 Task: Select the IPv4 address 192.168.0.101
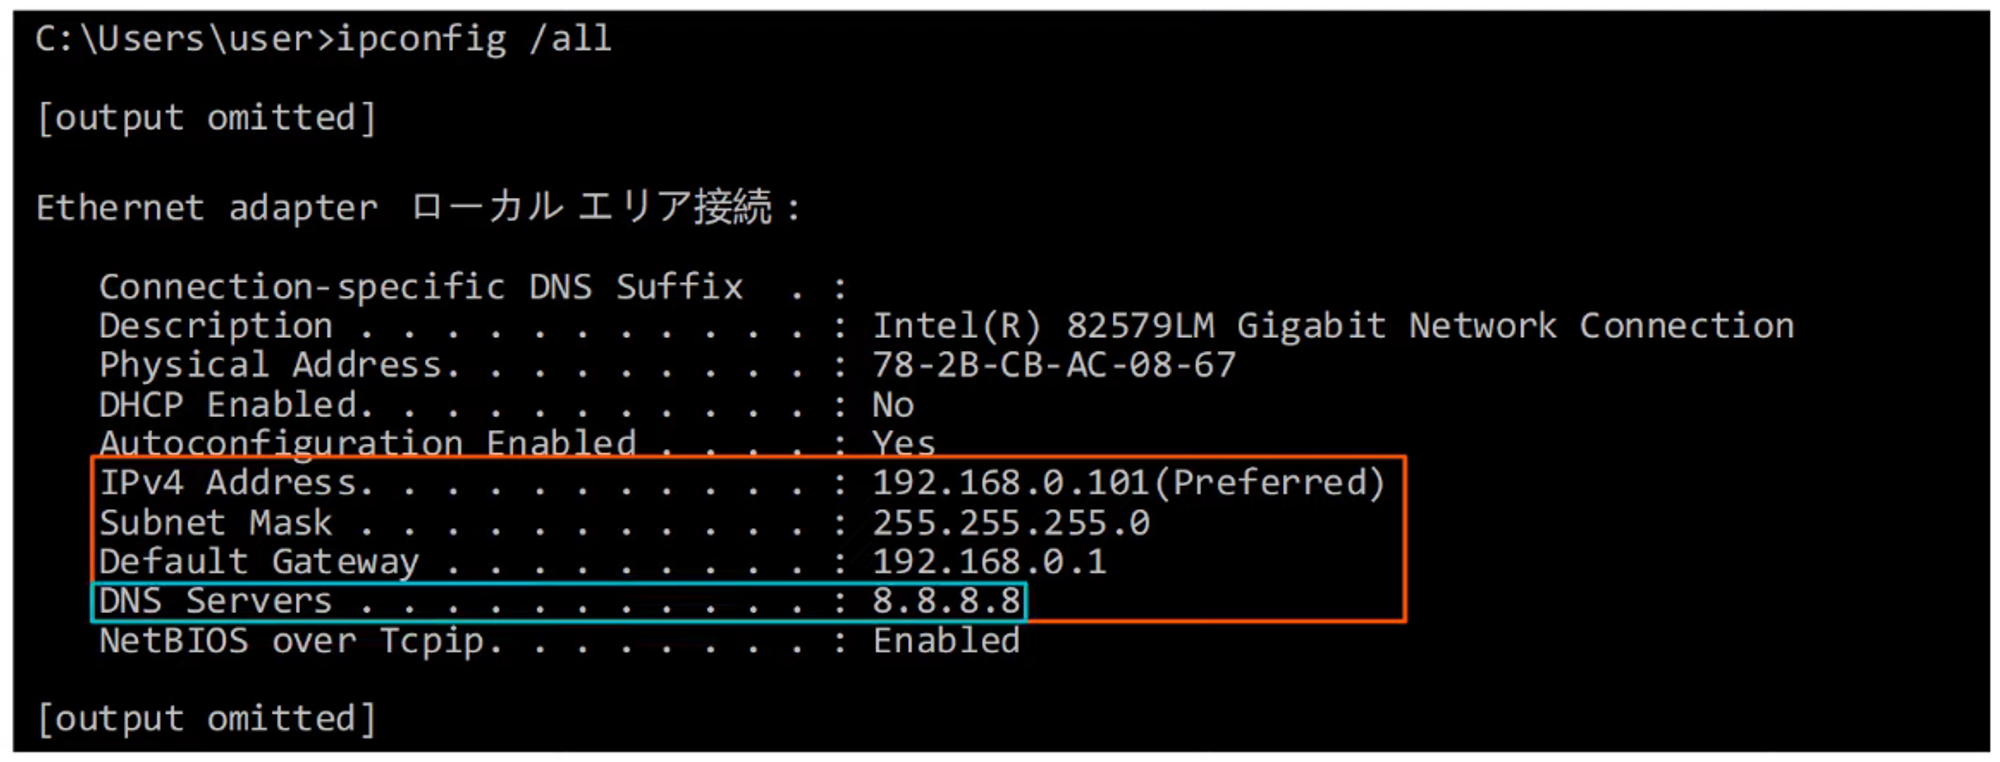(1010, 483)
